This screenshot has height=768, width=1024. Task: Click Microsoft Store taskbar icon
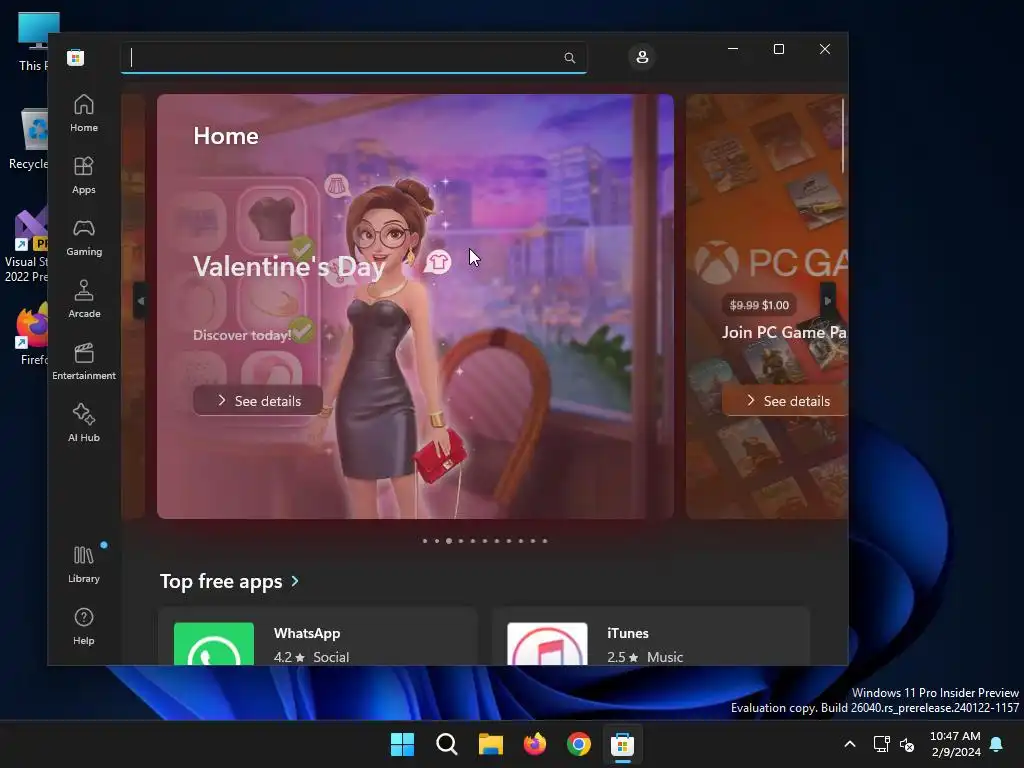click(622, 744)
